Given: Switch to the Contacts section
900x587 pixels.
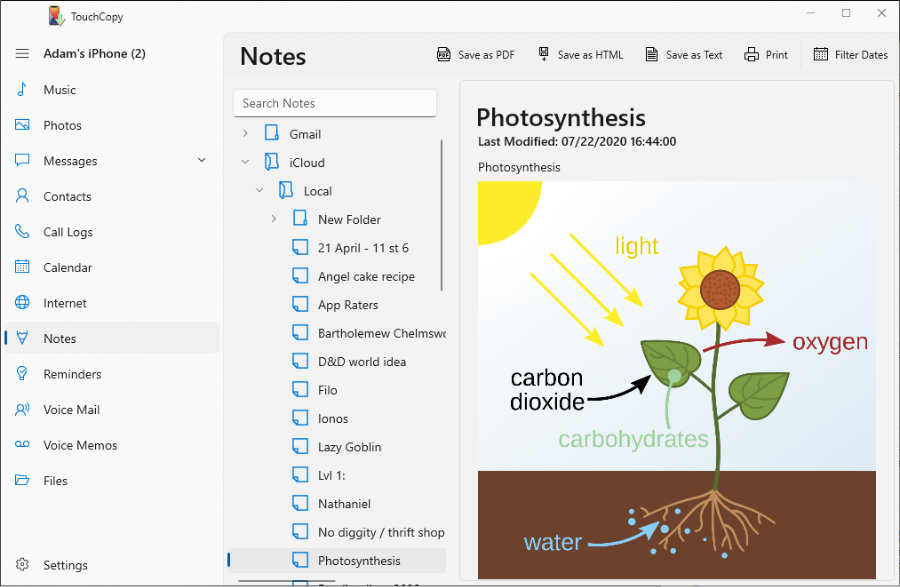Looking at the screenshot, I should [x=67, y=197].
